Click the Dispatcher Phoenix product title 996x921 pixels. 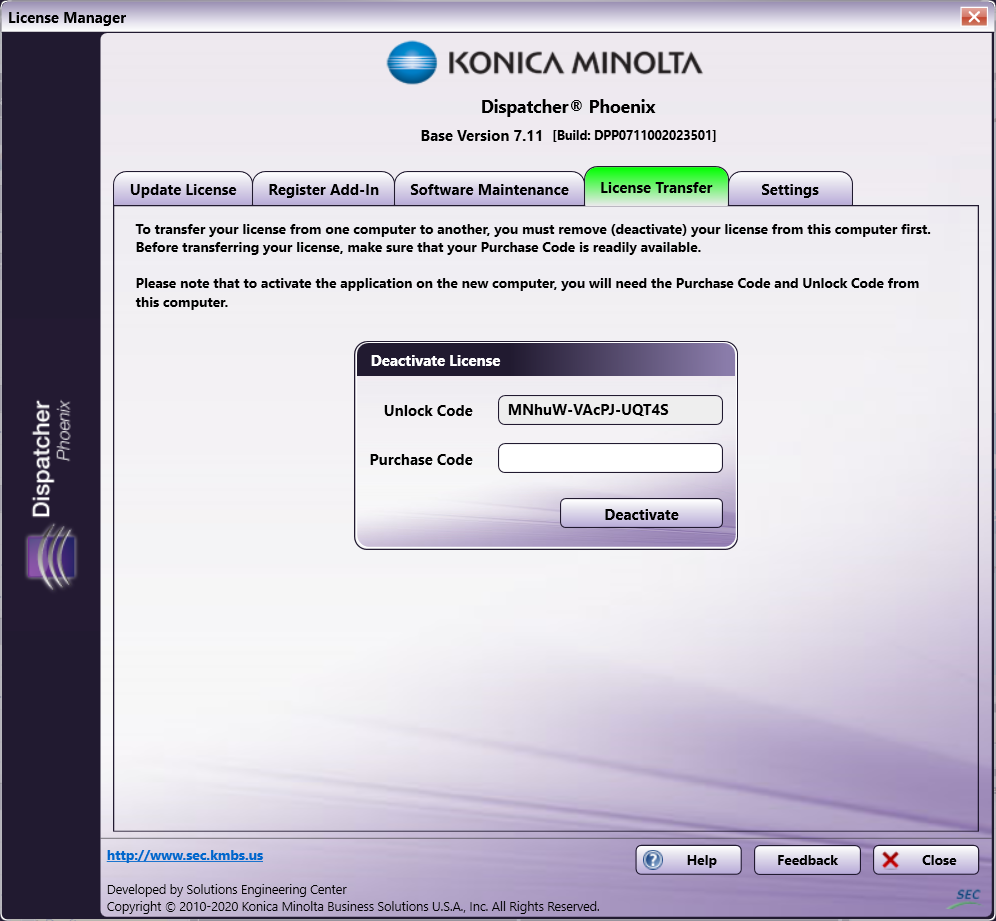568,107
